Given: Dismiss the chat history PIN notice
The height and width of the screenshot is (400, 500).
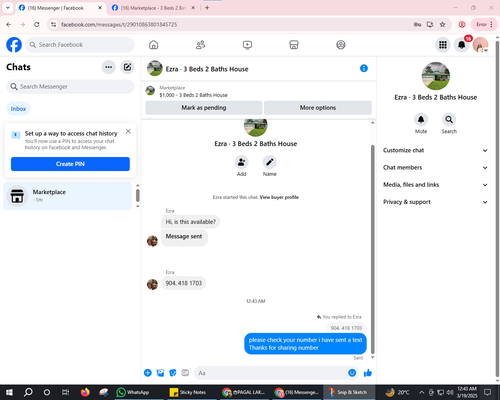Looking at the screenshot, I should pos(128,131).
